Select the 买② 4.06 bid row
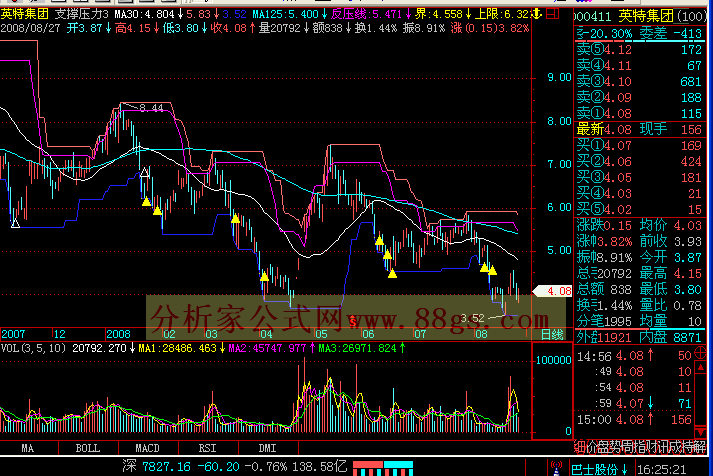Screen dimensions: 713x476 (x=640, y=161)
